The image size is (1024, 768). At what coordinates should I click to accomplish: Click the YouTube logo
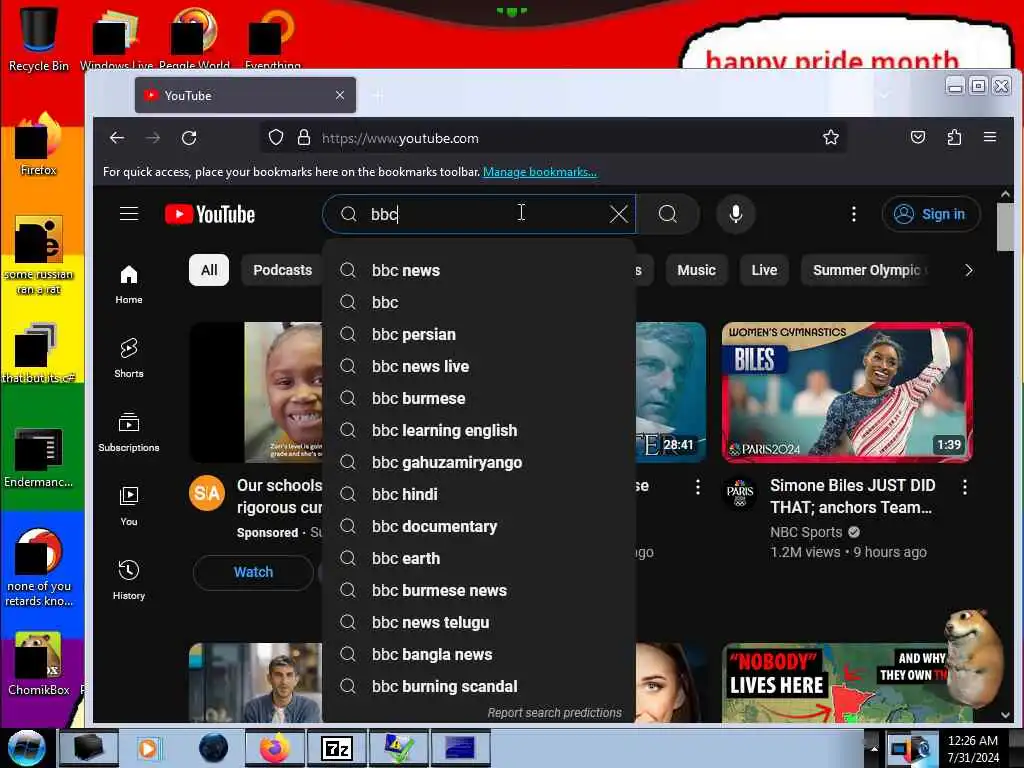pos(210,214)
